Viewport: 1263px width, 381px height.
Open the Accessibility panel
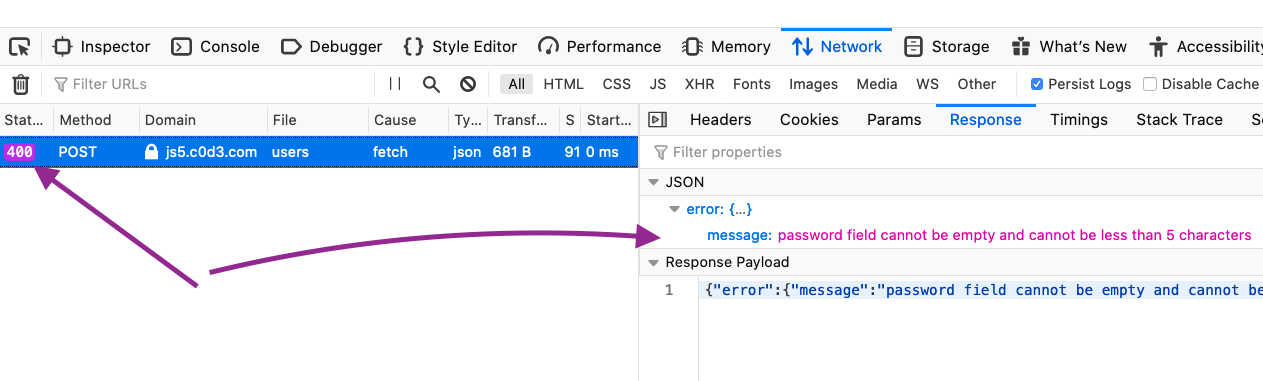click(1206, 46)
